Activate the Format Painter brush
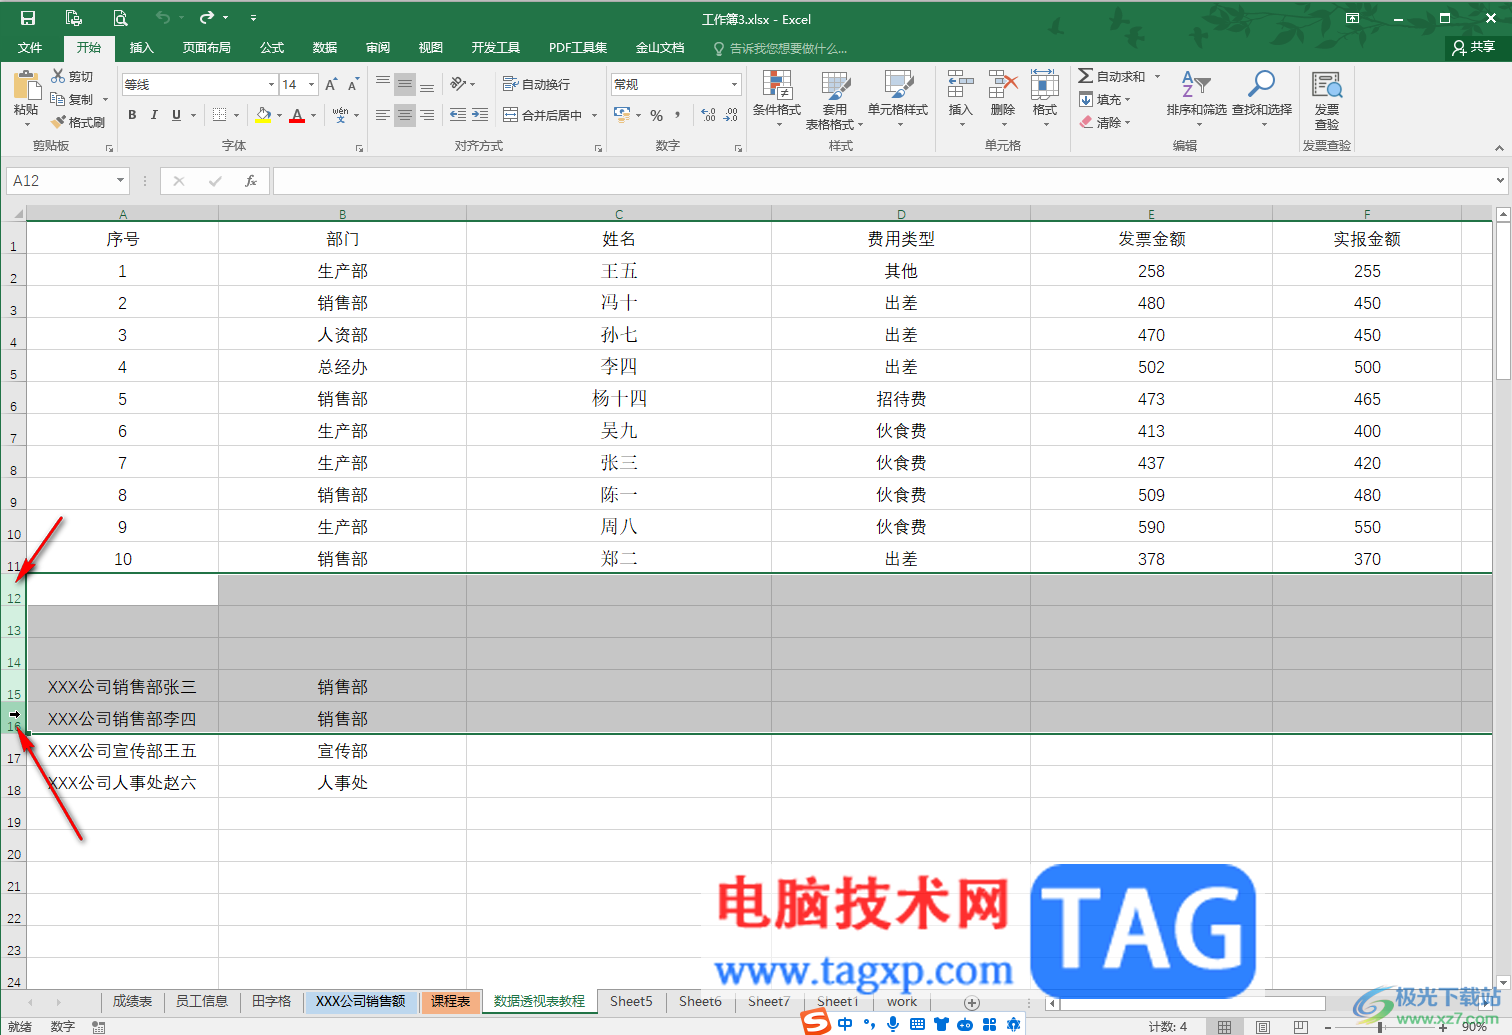Screen dimensions: 1512x1035 click(79, 122)
